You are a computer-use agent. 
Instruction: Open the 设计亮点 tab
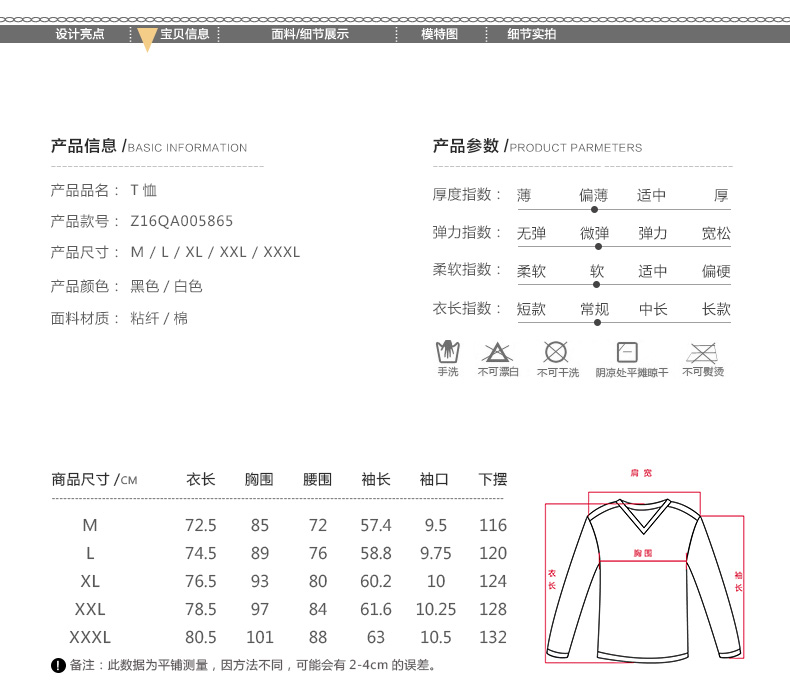[80, 34]
